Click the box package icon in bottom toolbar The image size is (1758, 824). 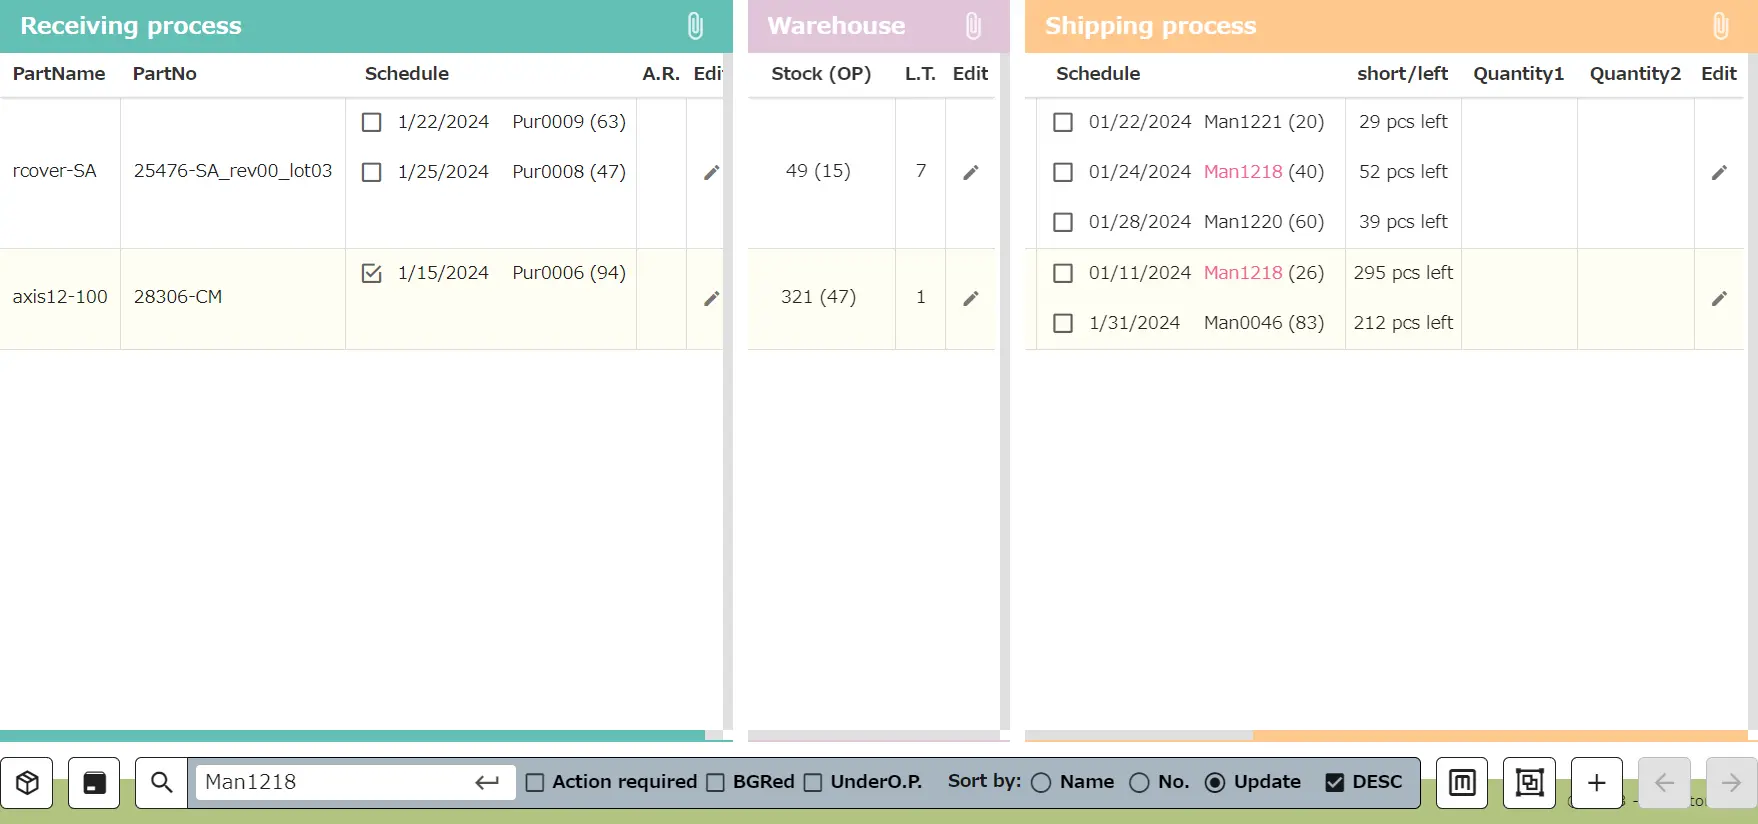coord(27,782)
